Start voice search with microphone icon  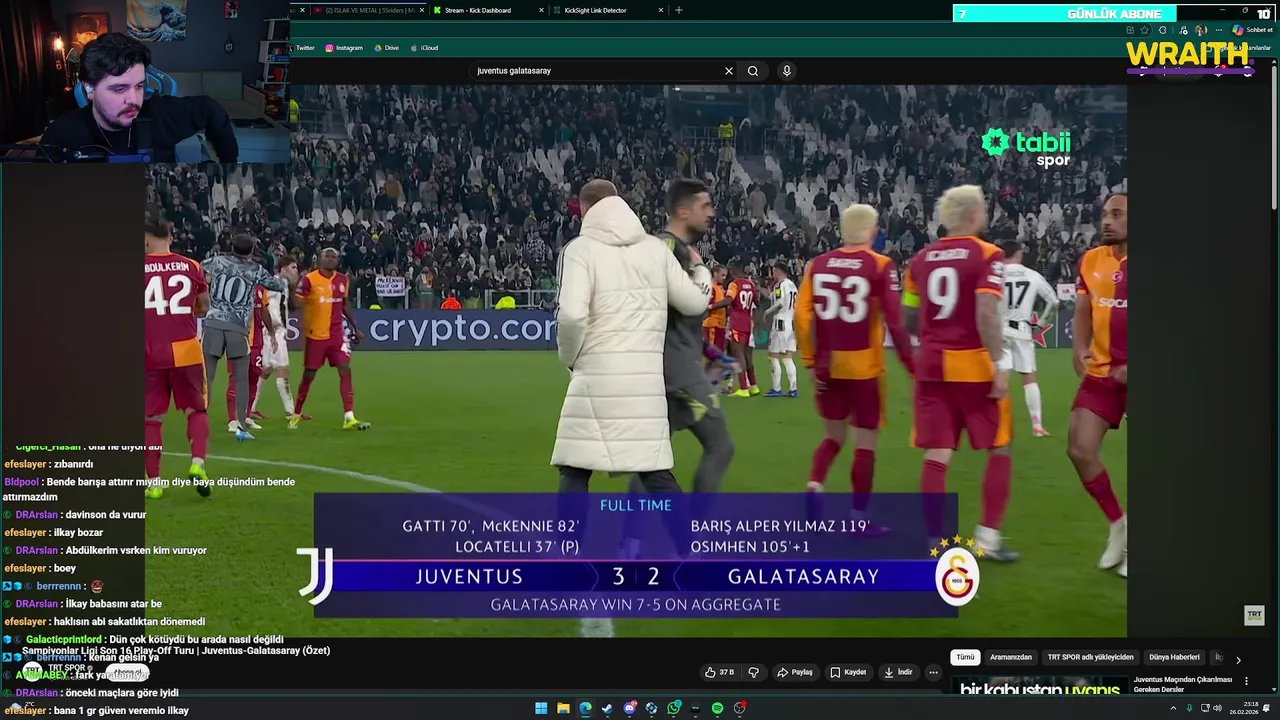[x=787, y=71]
